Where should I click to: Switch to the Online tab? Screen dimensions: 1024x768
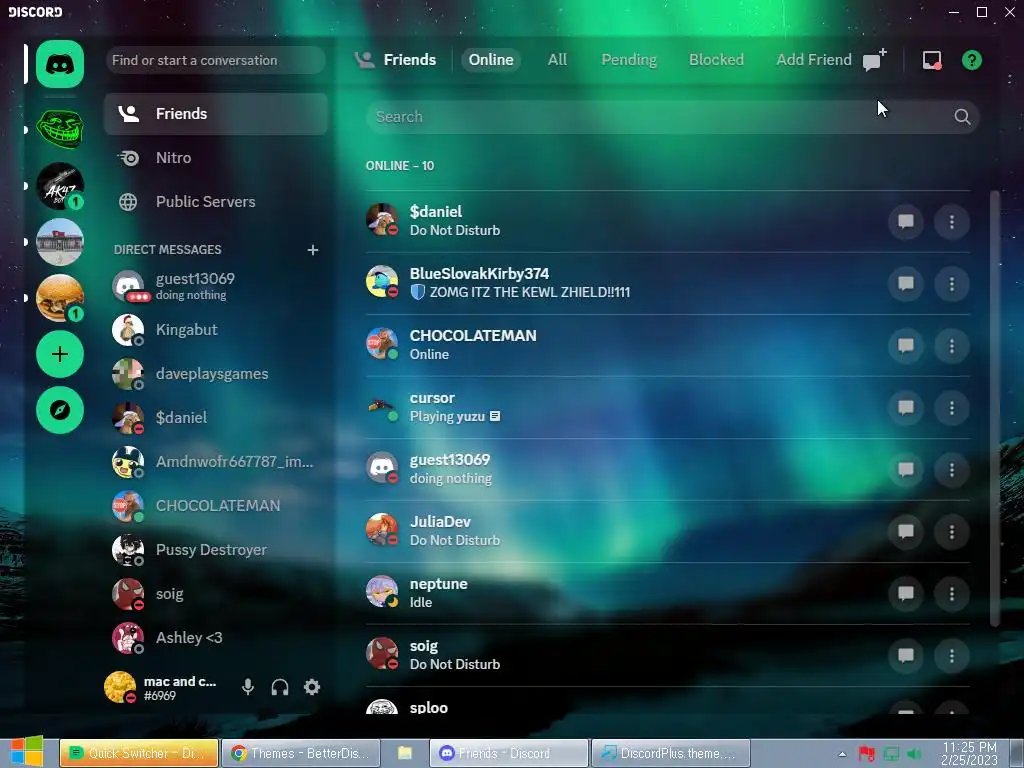pyautogui.click(x=491, y=59)
